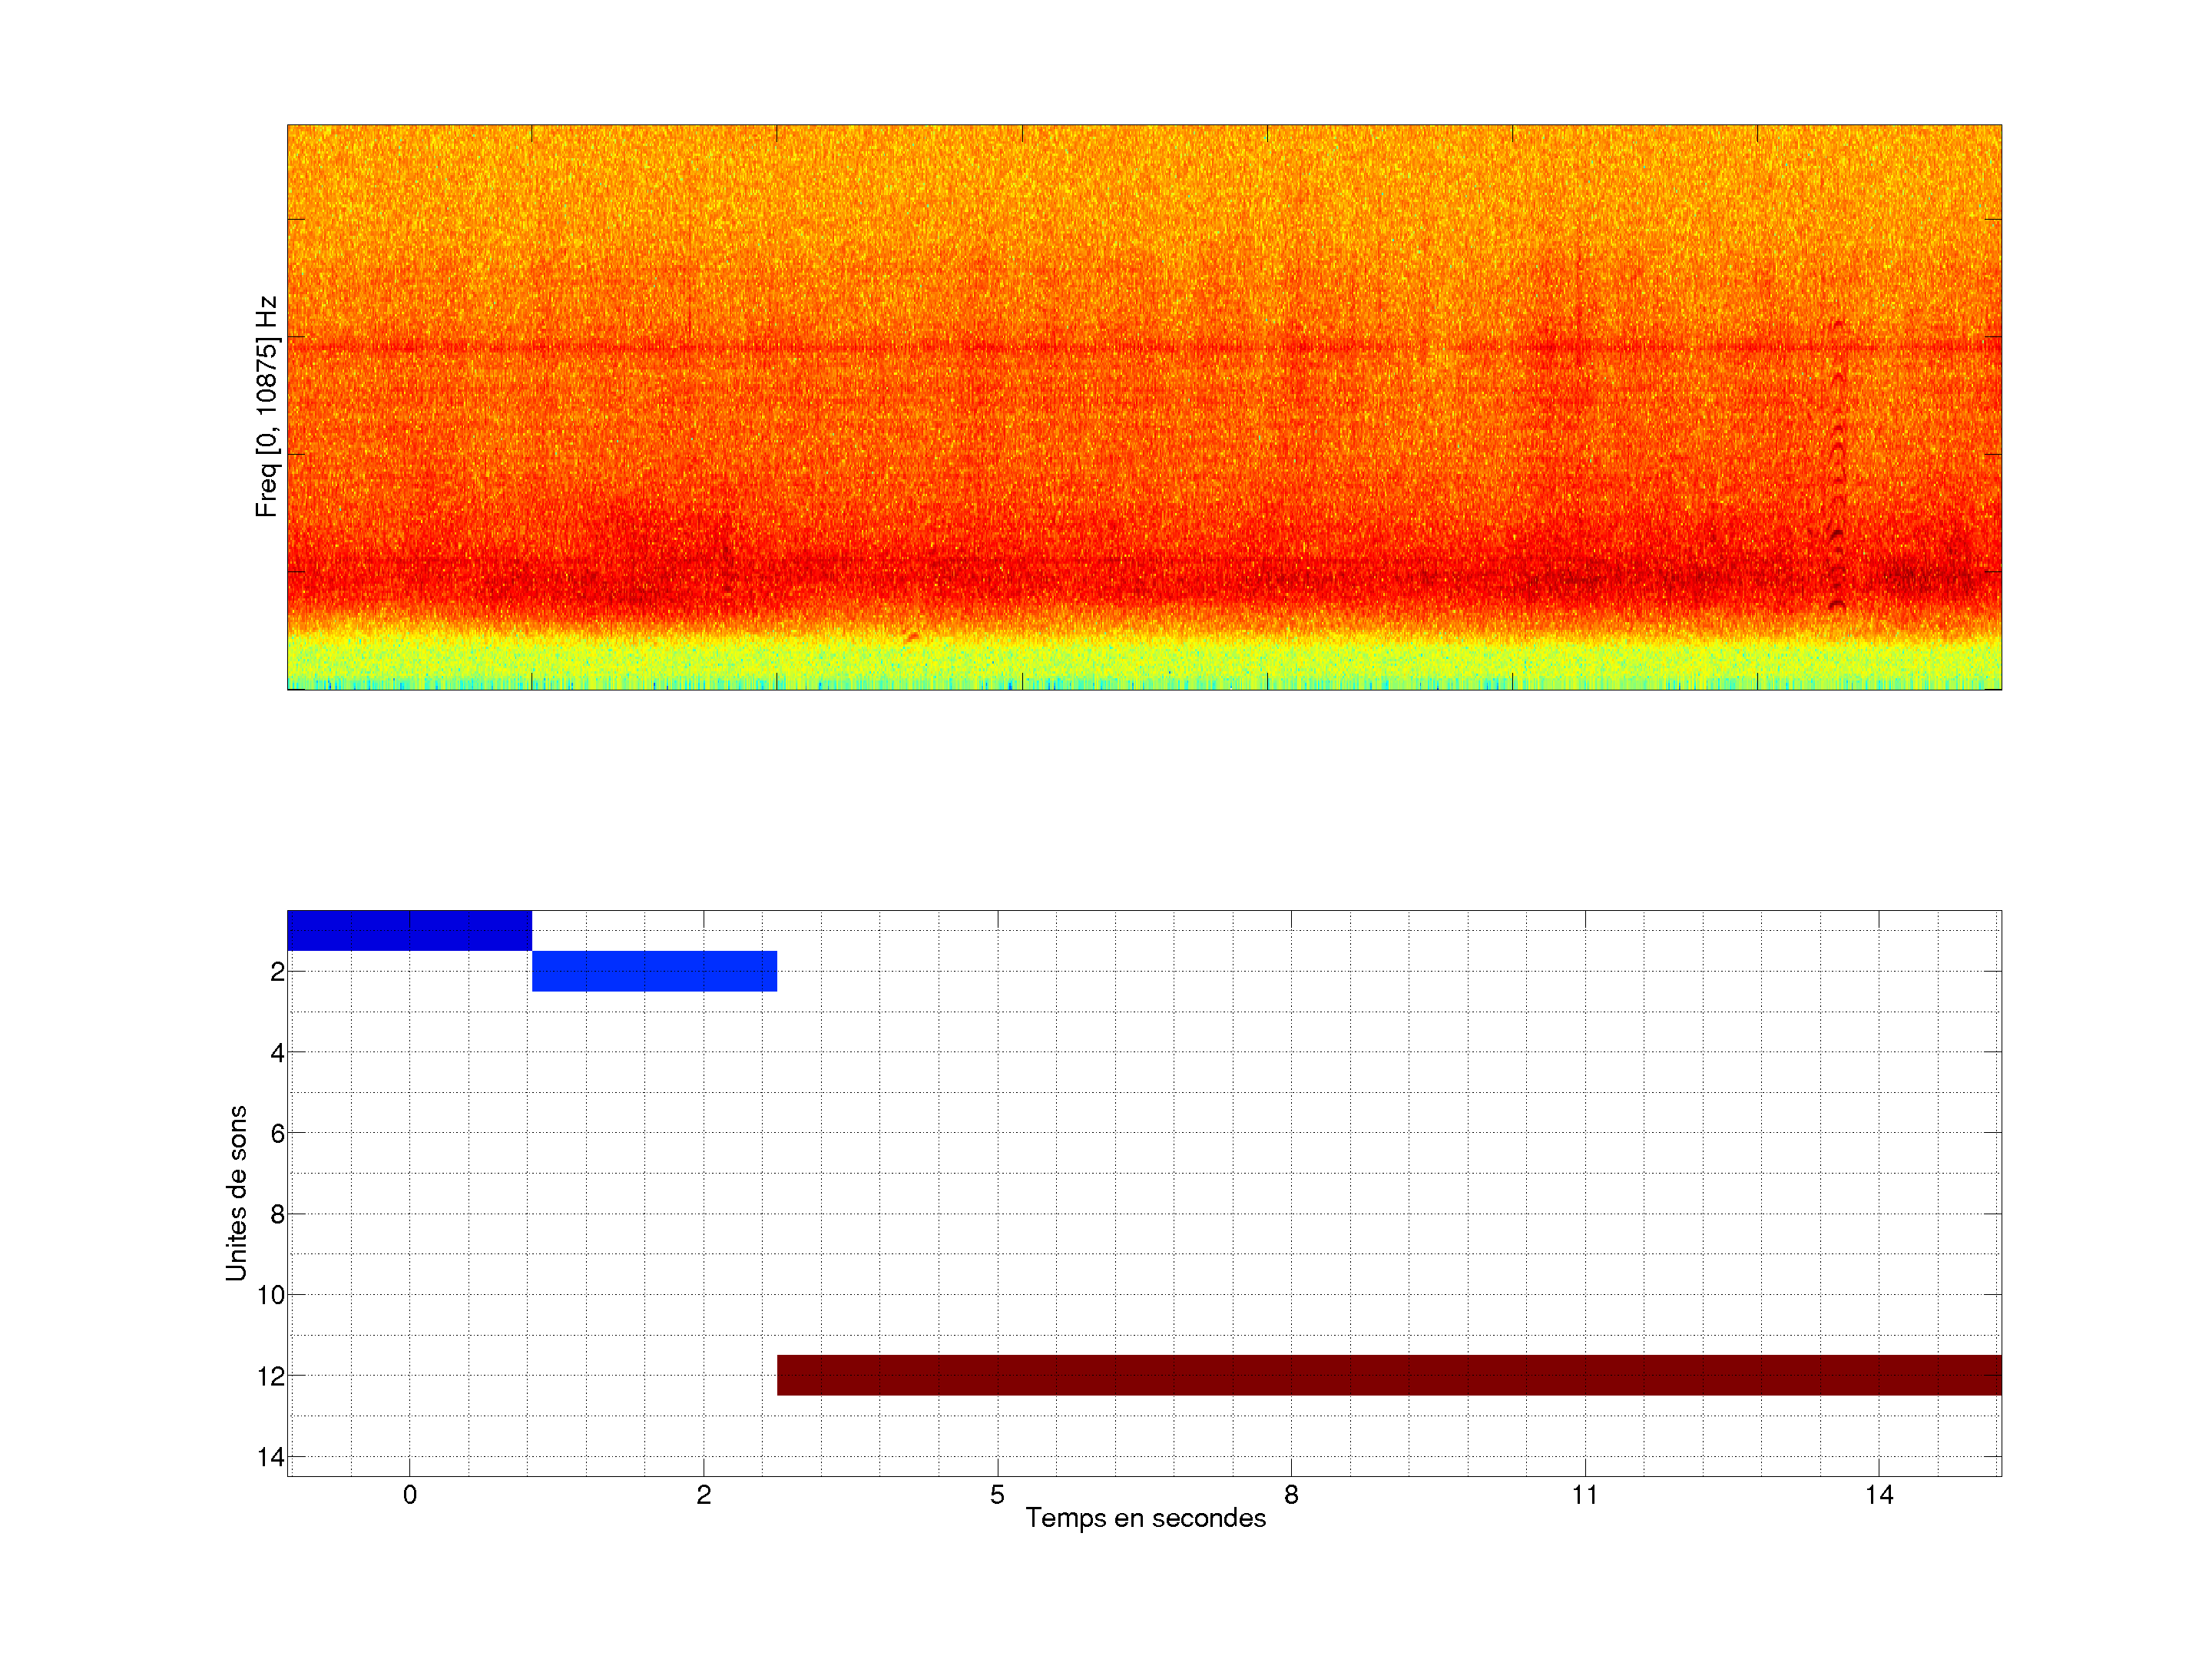Click the x-axis tick label 14
This screenshot has height=1659, width=2212.
tap(1879, 1495)
